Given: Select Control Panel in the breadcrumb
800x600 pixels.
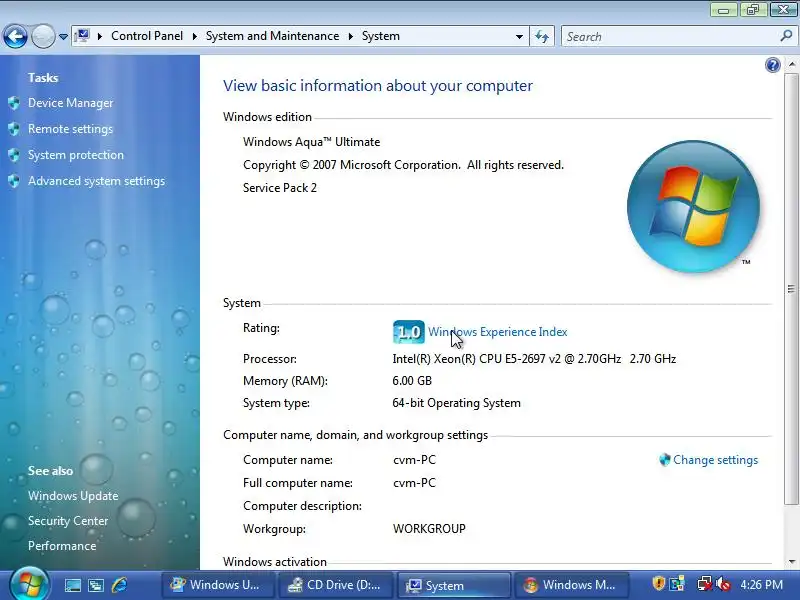Looking at the screenshot, I should tap(147, 36).
